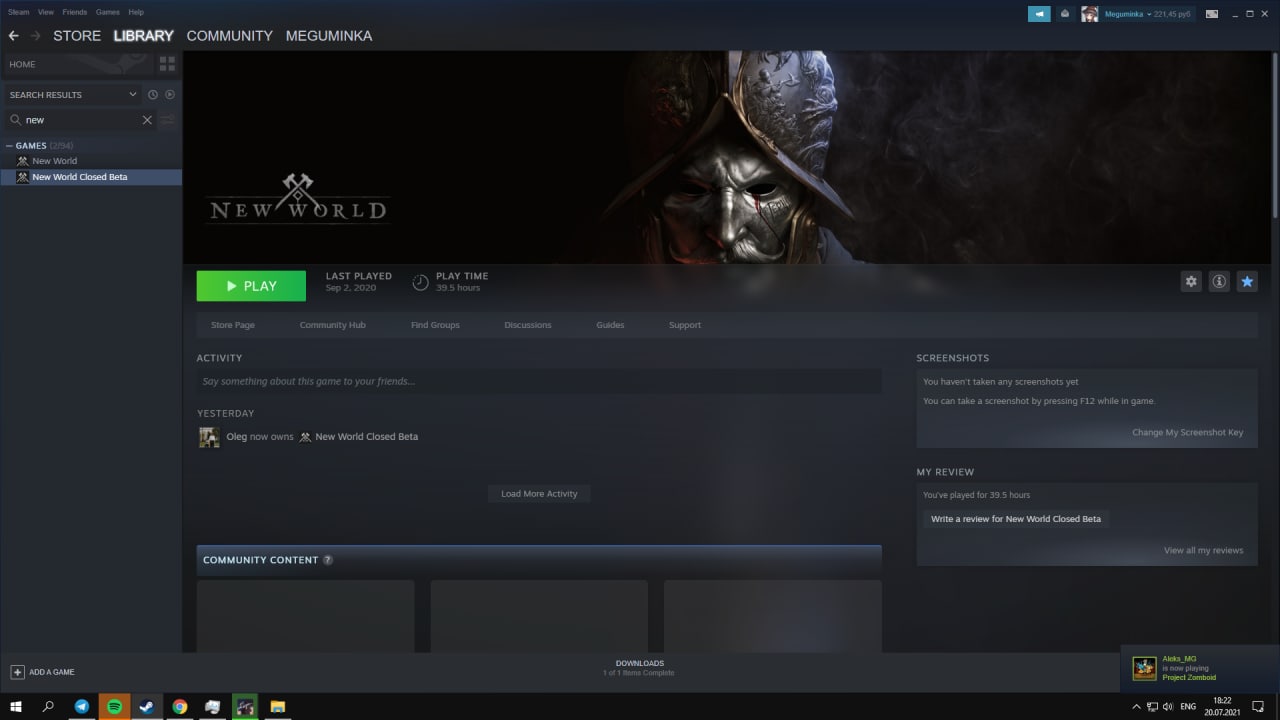Open the Games menu

(108, 12)
